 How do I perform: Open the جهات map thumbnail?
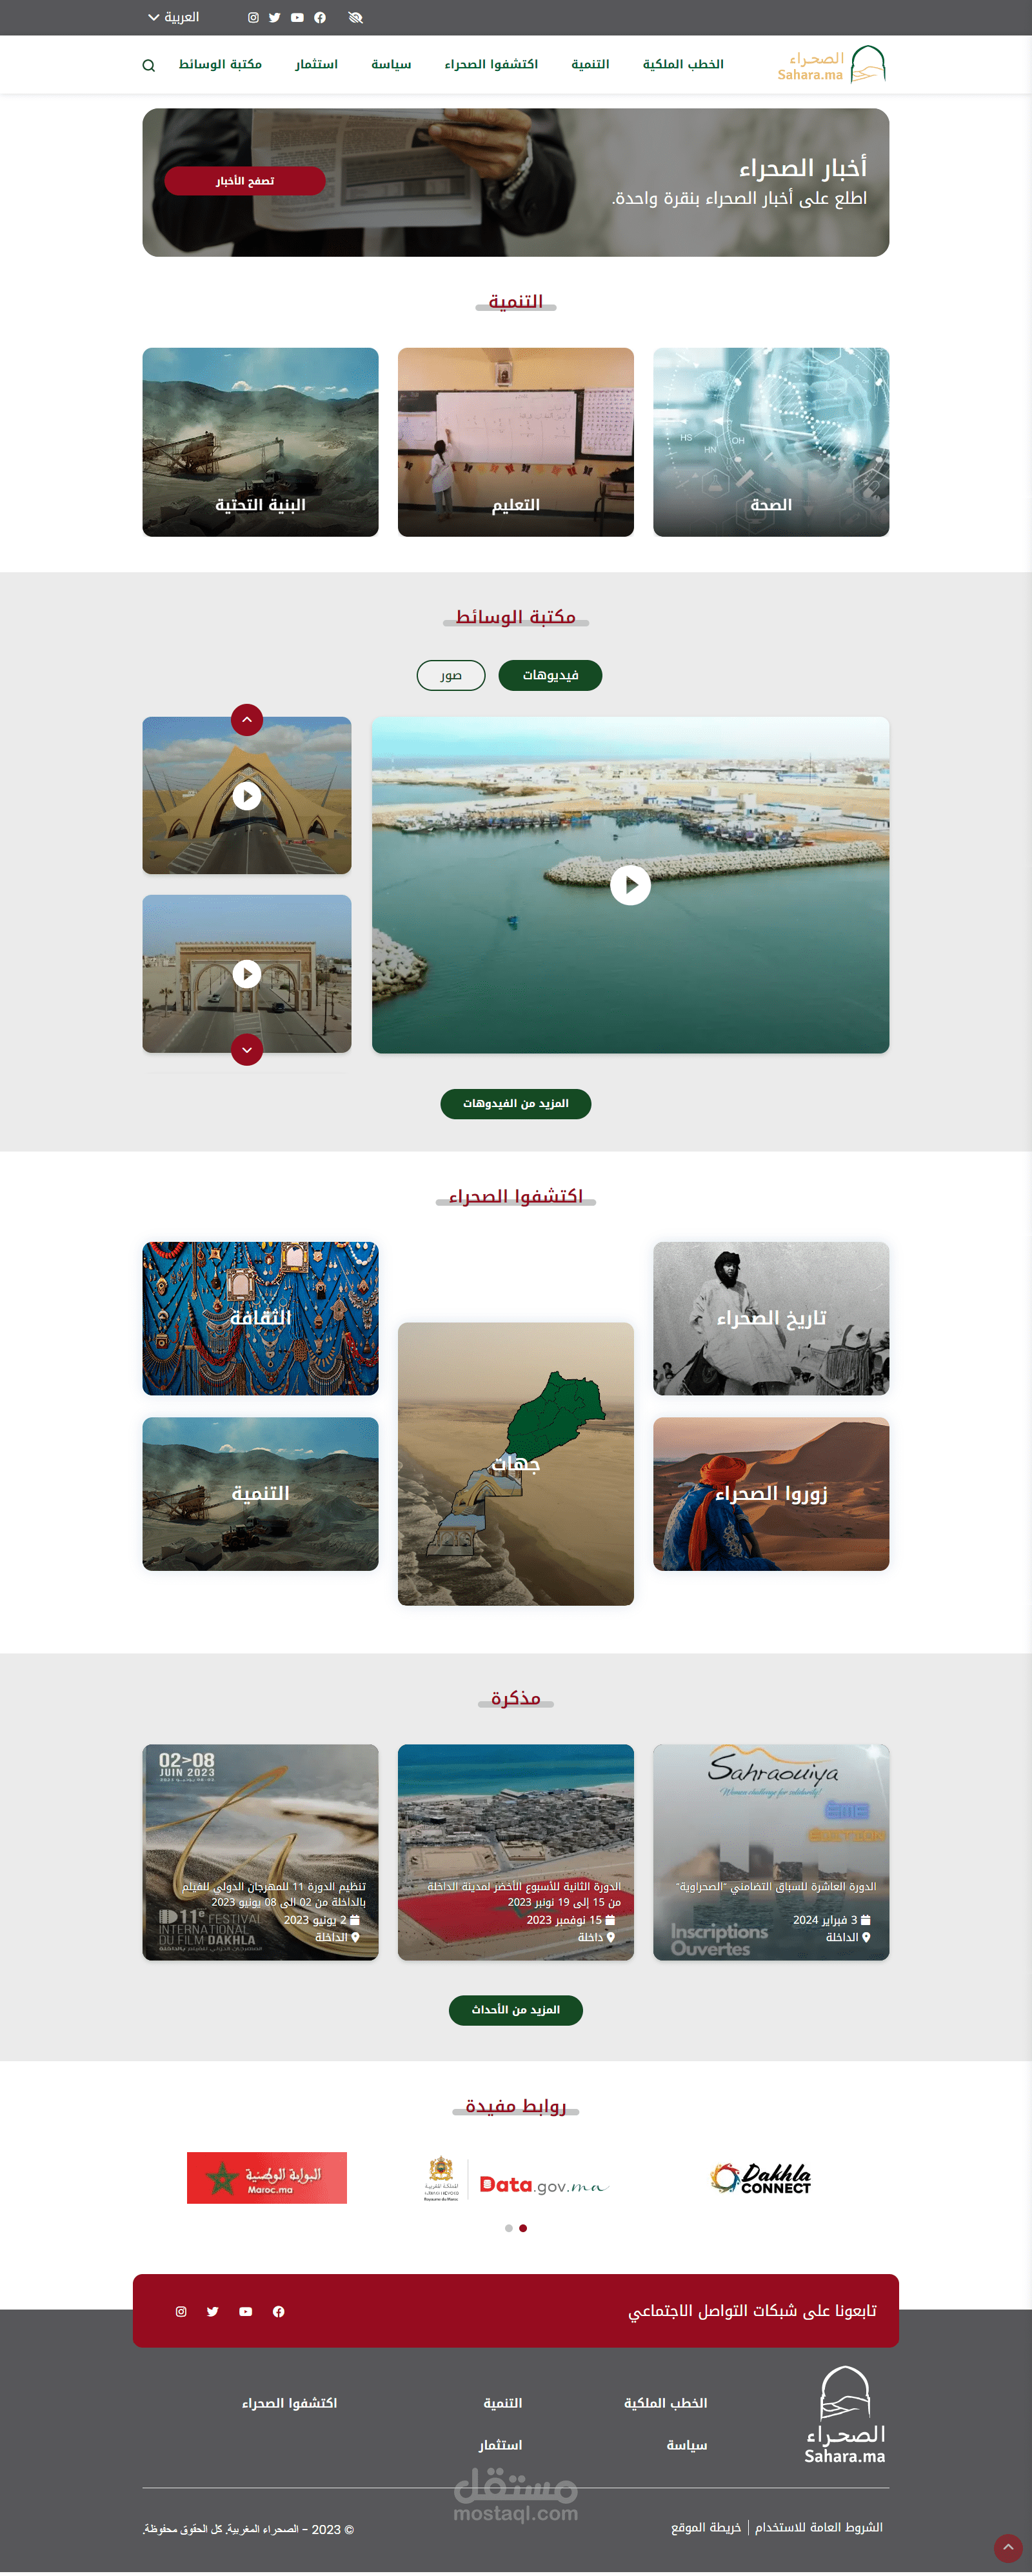516,1463
